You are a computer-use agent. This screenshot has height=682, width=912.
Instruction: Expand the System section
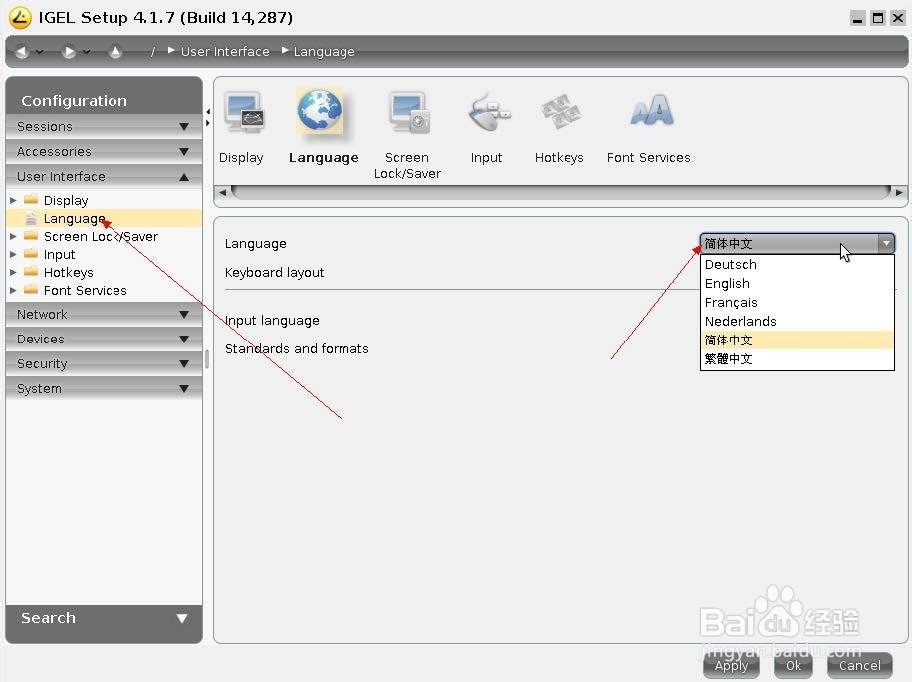point(104,388)
